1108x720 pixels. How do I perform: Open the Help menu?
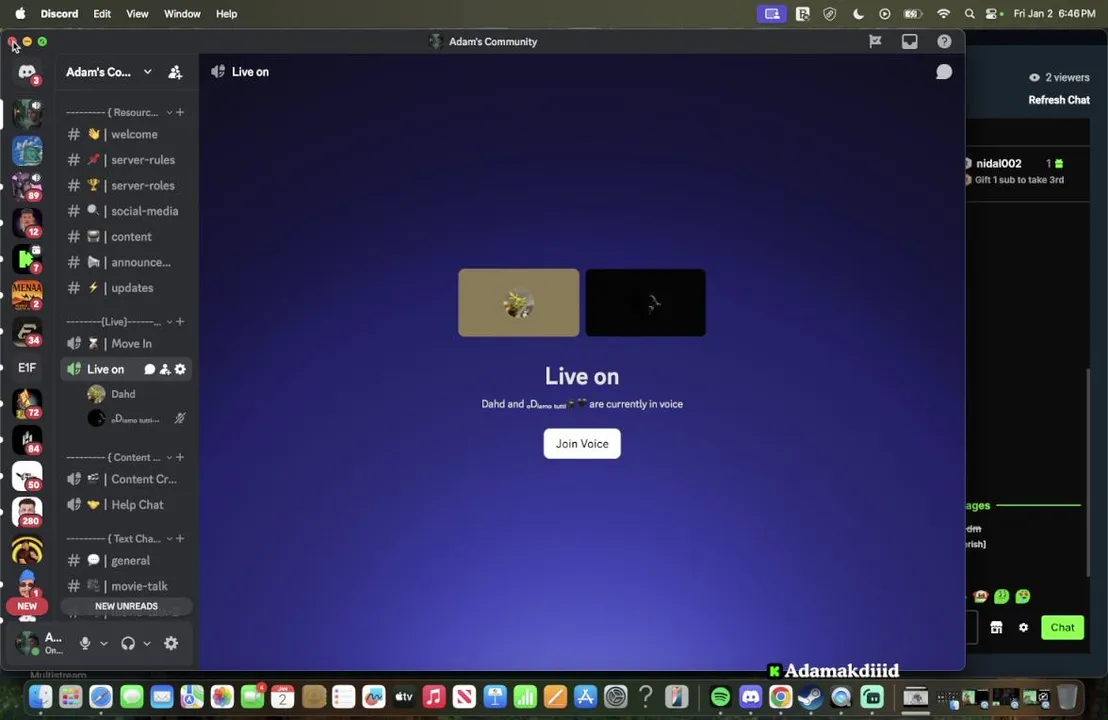226,13
